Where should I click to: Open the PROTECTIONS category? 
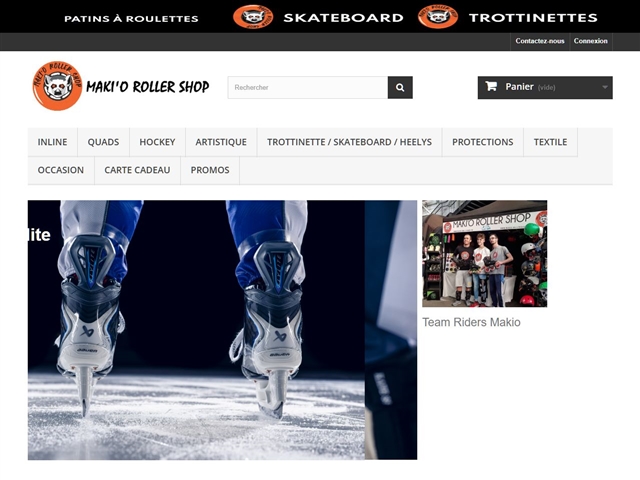point(482,142)
